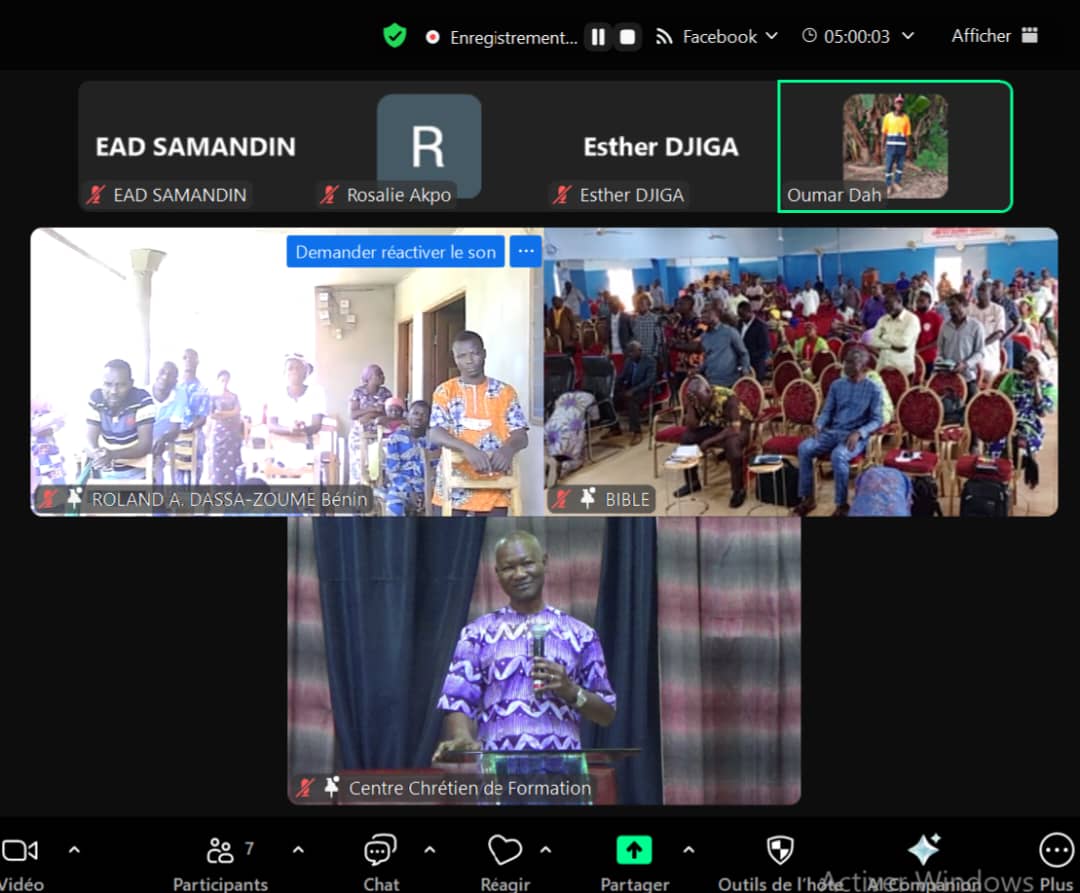Image resolution: width=1080 pixels, height=893 pixels.
Task: Open the Facebook live stream dropdown
Action: tap(717, 36)
